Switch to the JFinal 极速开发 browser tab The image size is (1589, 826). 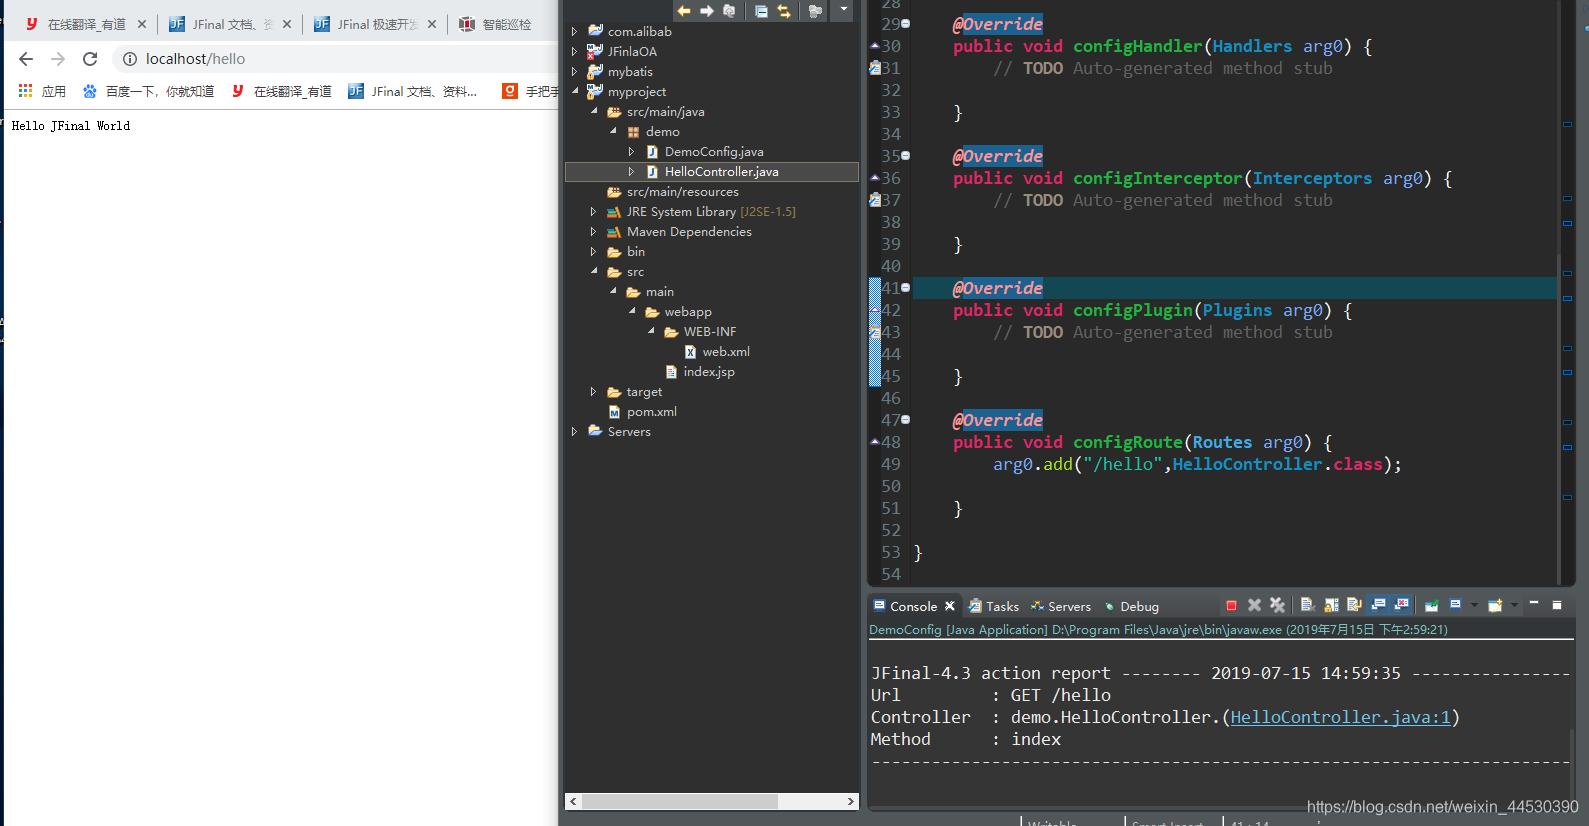point(375,24)
